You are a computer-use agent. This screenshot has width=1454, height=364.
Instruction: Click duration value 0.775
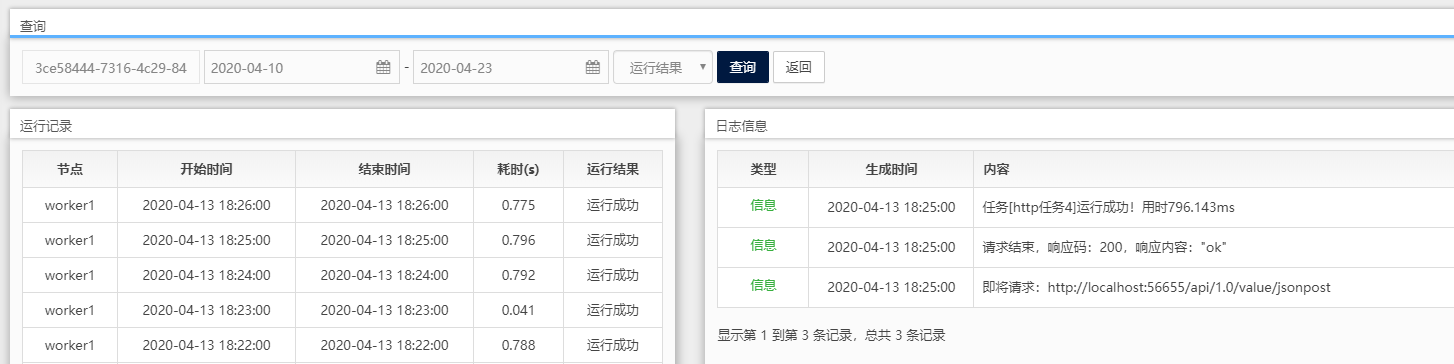click(x=519, y=205)
